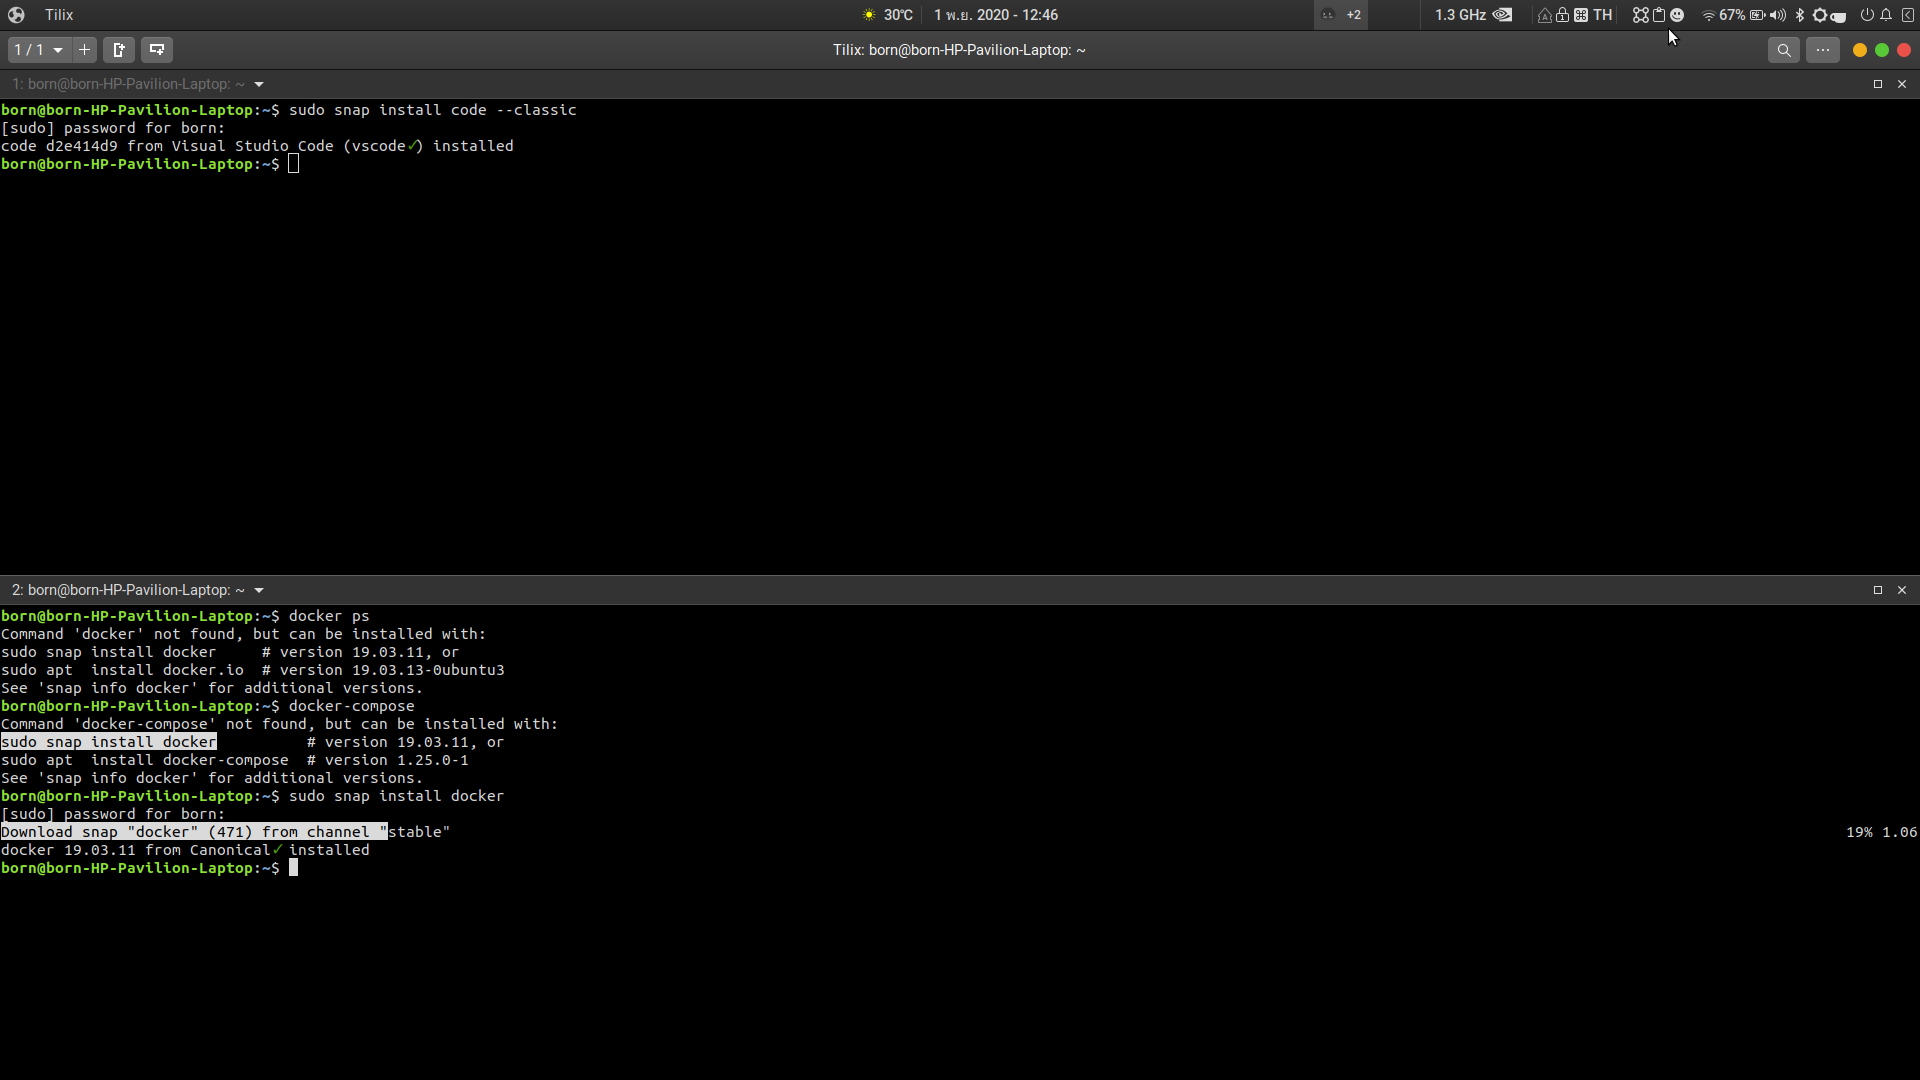Click the window title 'Tilix: born@born-HP-Pavilion-Laptop: ~'
The height and width of the screenshot is (1080, 1920).
959,50
